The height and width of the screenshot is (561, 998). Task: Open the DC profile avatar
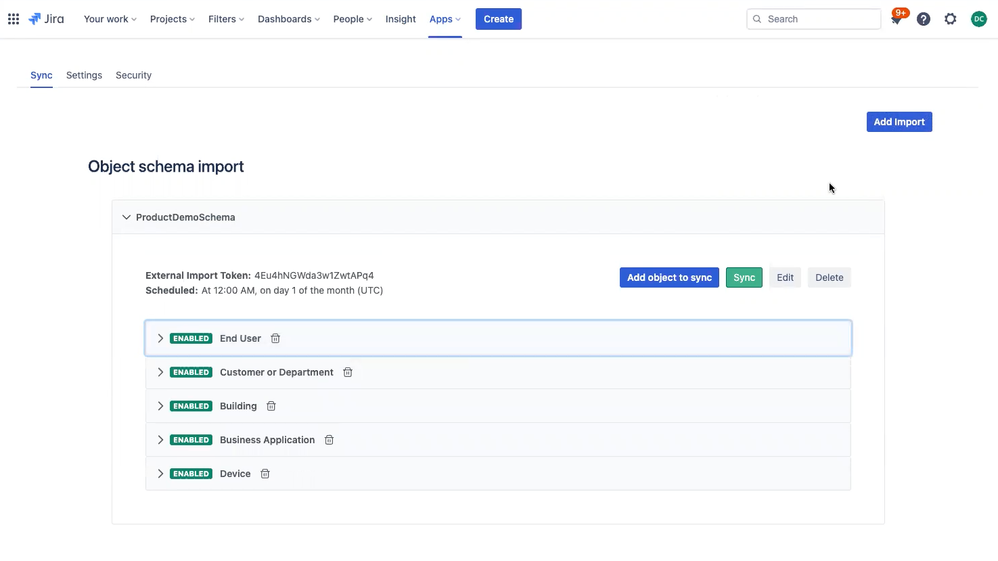(x=979, y=19)
